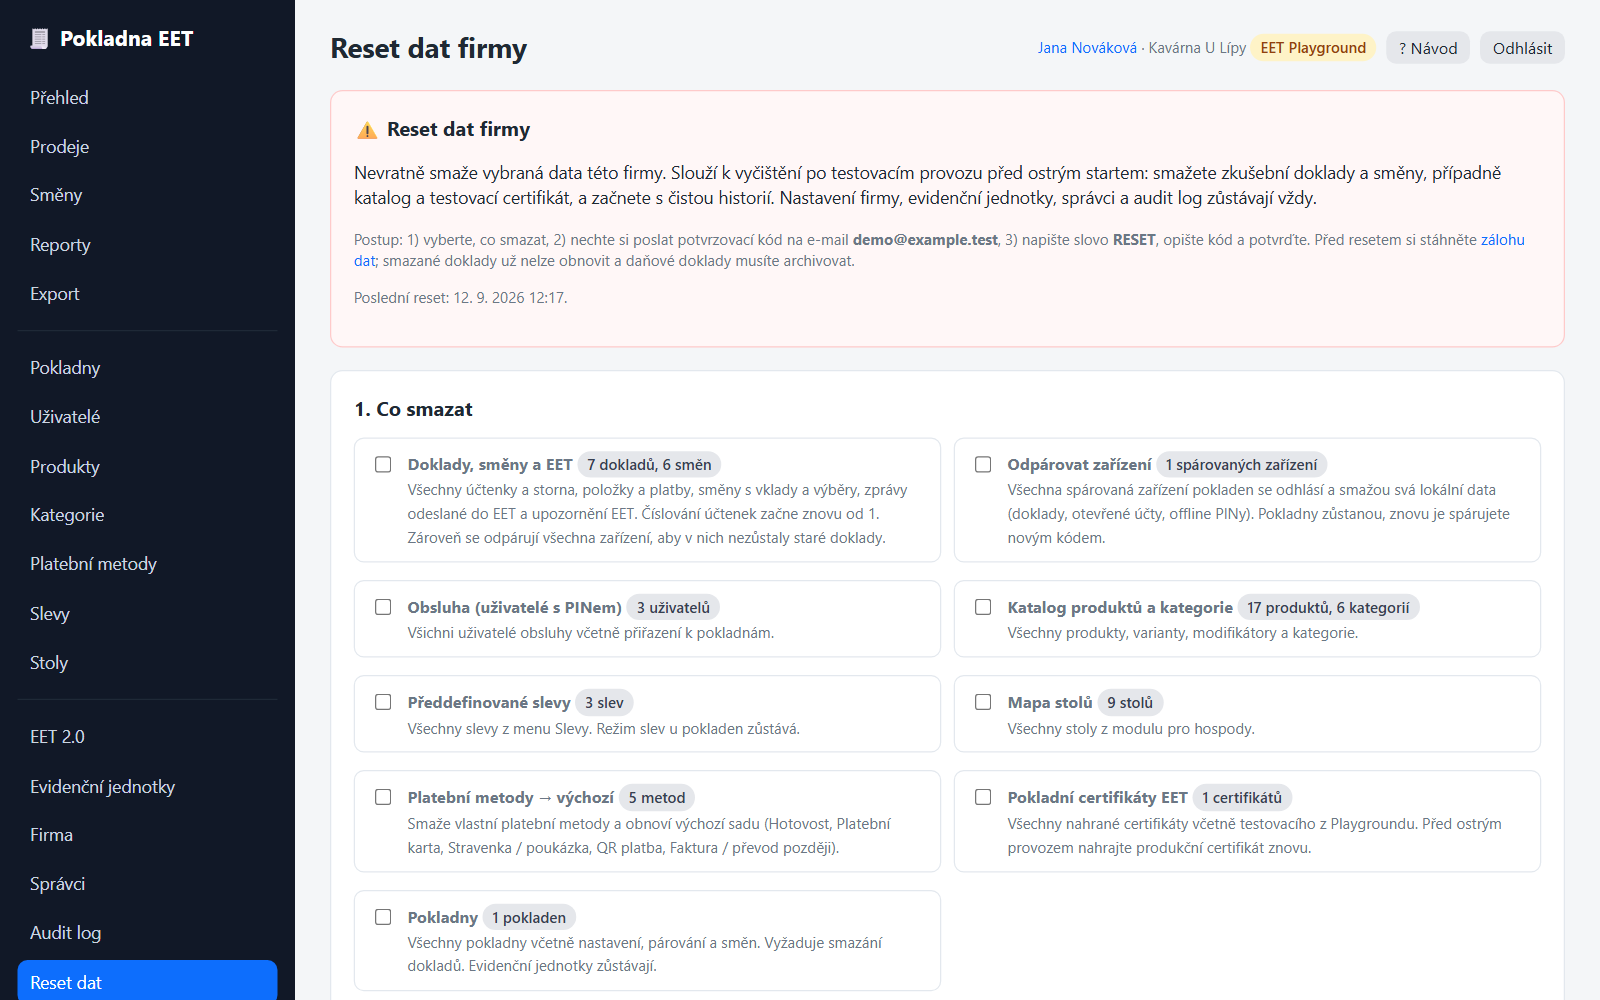Open the ? Návod help button
Image resolution: width=1600 pixels, height=1000 pixels.
coord(1428,48)
